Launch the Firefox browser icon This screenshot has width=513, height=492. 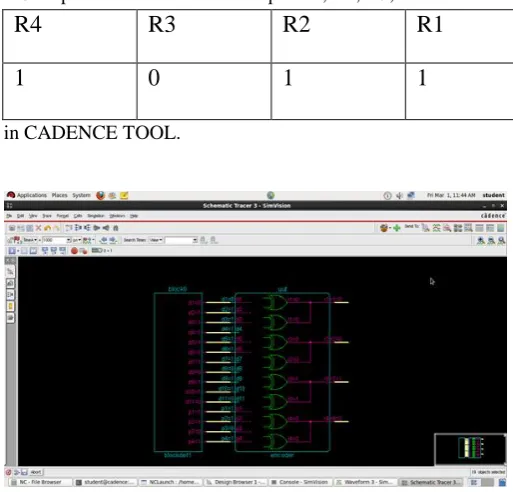click(100, 195)
